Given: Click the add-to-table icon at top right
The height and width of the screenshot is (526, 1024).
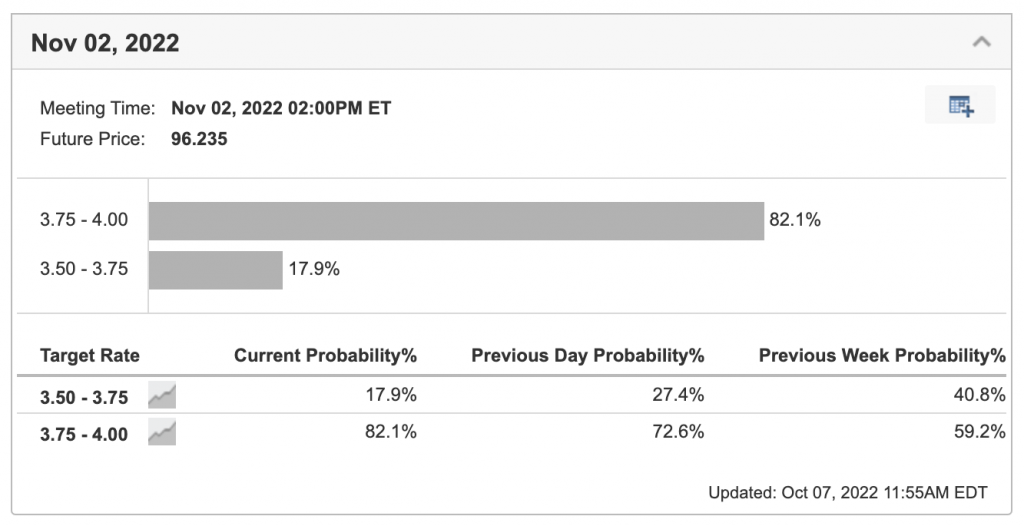Looking at the screenshot, I should [961, 105].
